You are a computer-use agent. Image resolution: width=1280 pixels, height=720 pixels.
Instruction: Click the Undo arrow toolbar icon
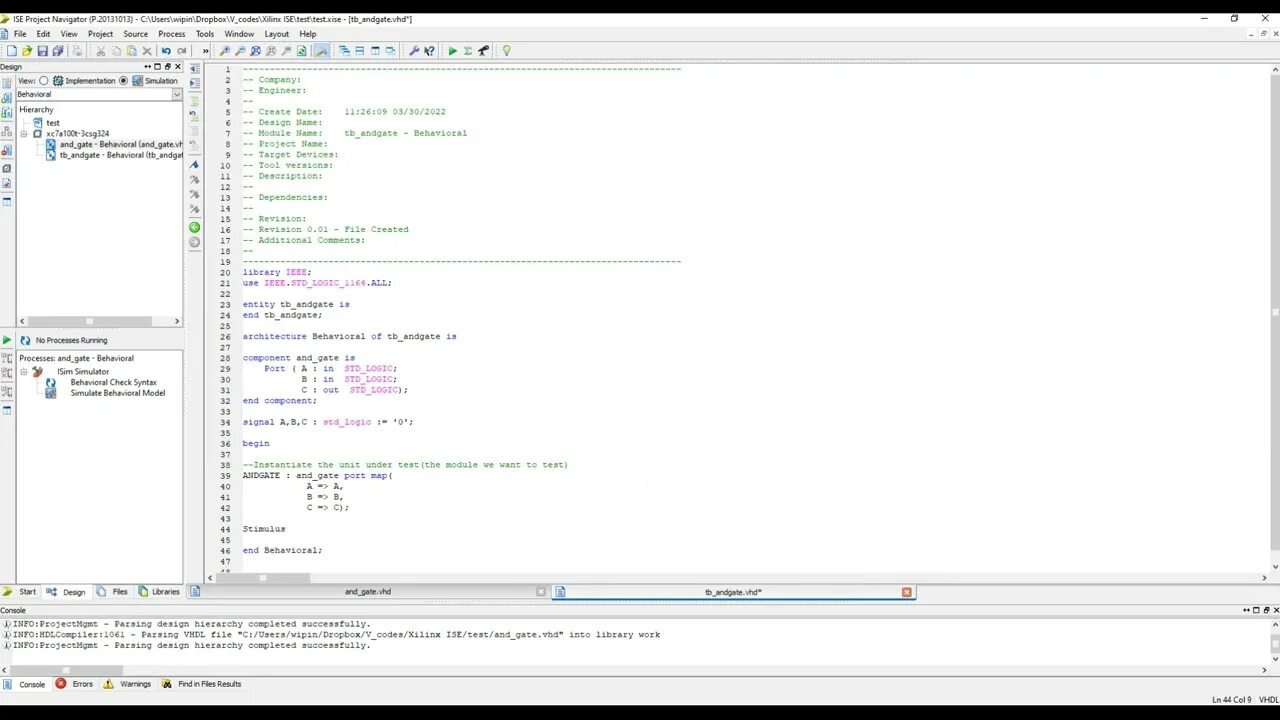point(166,50)
